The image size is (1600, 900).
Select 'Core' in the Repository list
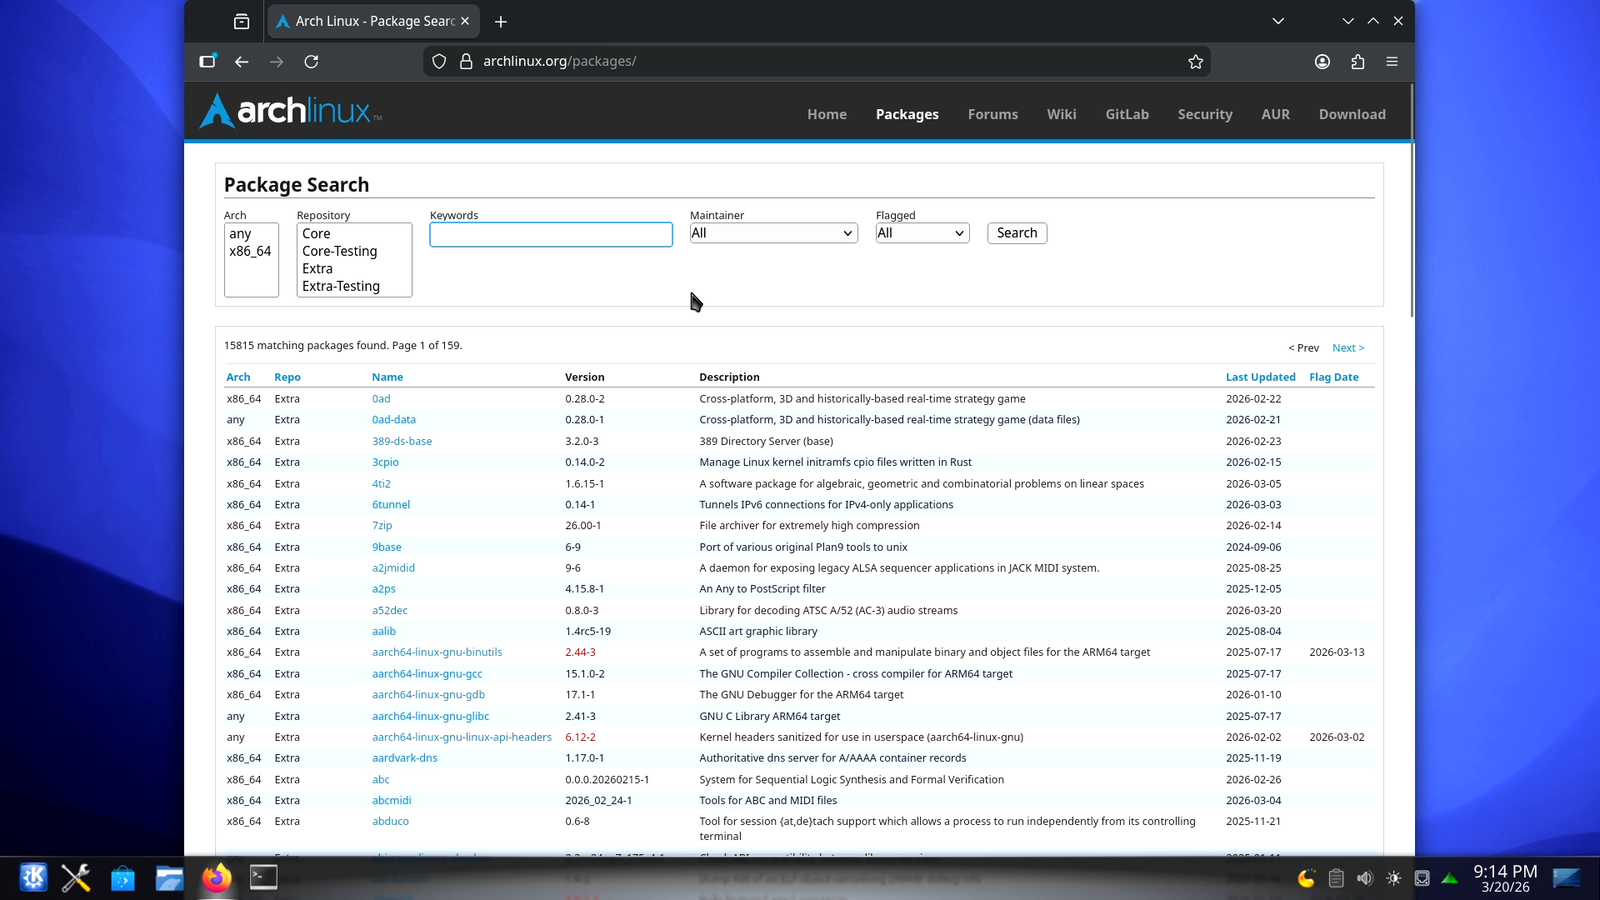pyautogui.click(x=354, y=233)
